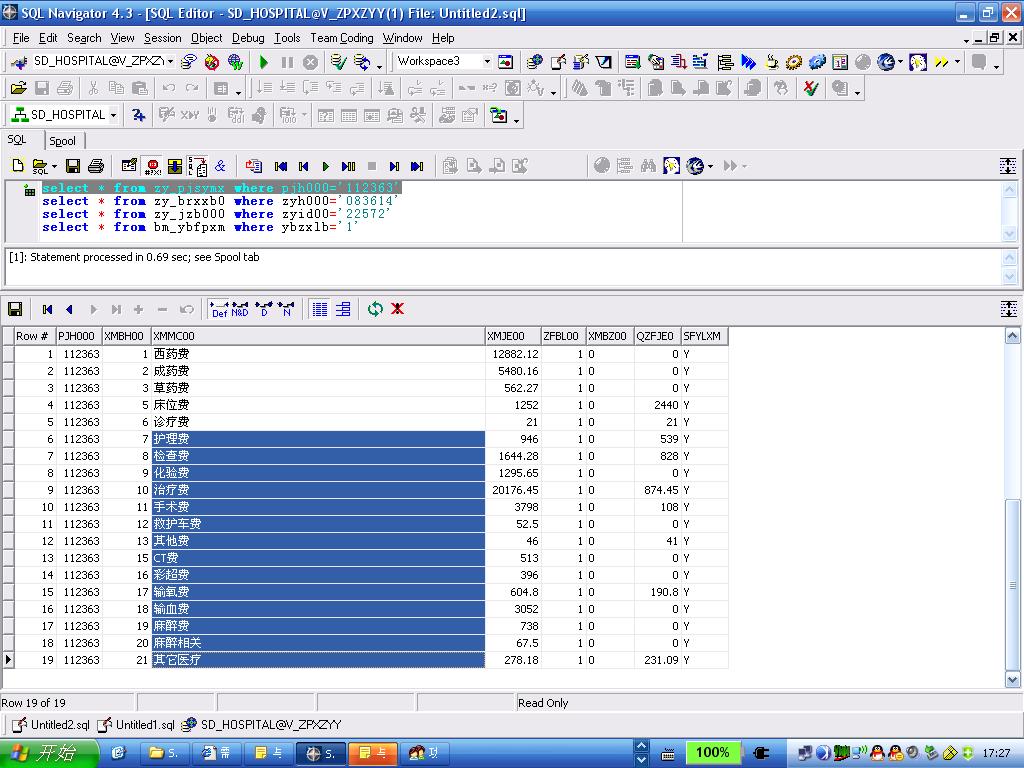Go to first record in results

[x=47, y=309]
